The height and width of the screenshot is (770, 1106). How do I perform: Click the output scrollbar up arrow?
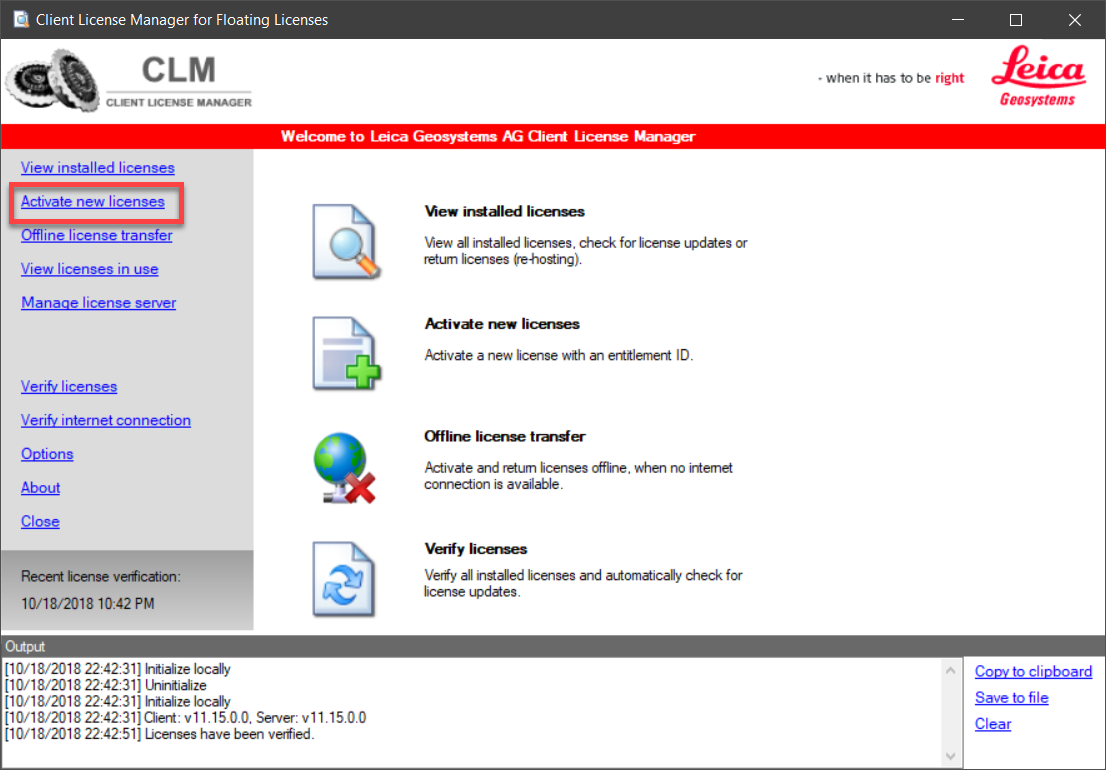(x=951, y=670)
